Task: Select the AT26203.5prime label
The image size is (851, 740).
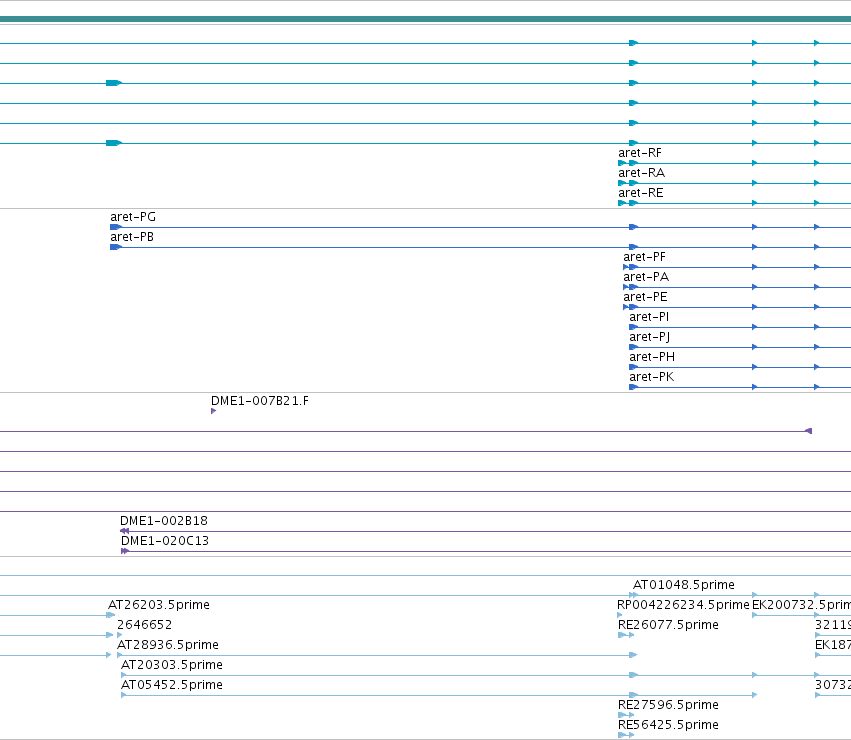Action: coord(159,605)
